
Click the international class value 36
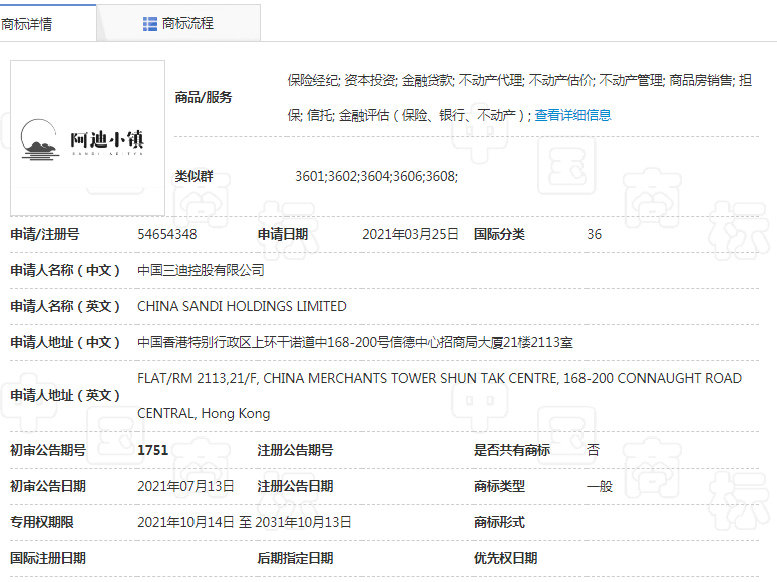click(595, 234)
